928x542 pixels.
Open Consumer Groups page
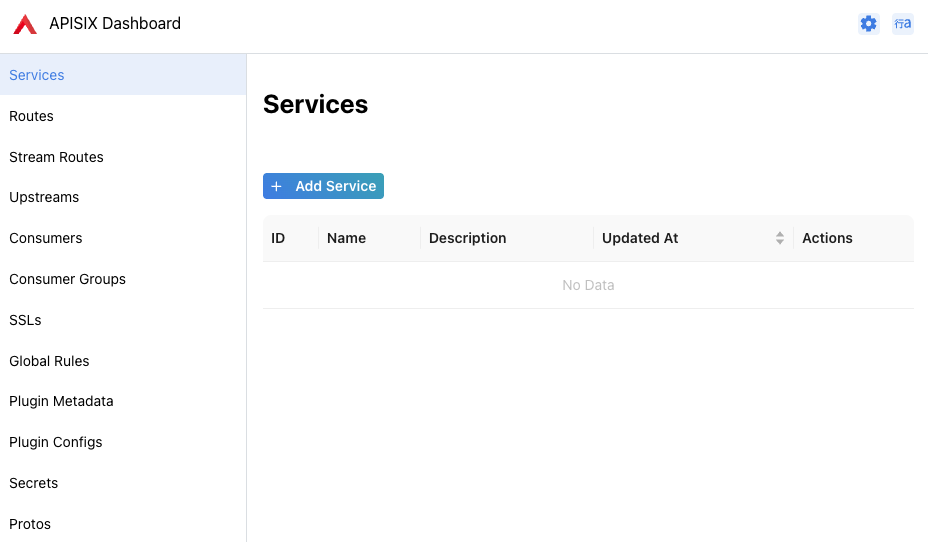pyautogui.click(x=123, y=279)
